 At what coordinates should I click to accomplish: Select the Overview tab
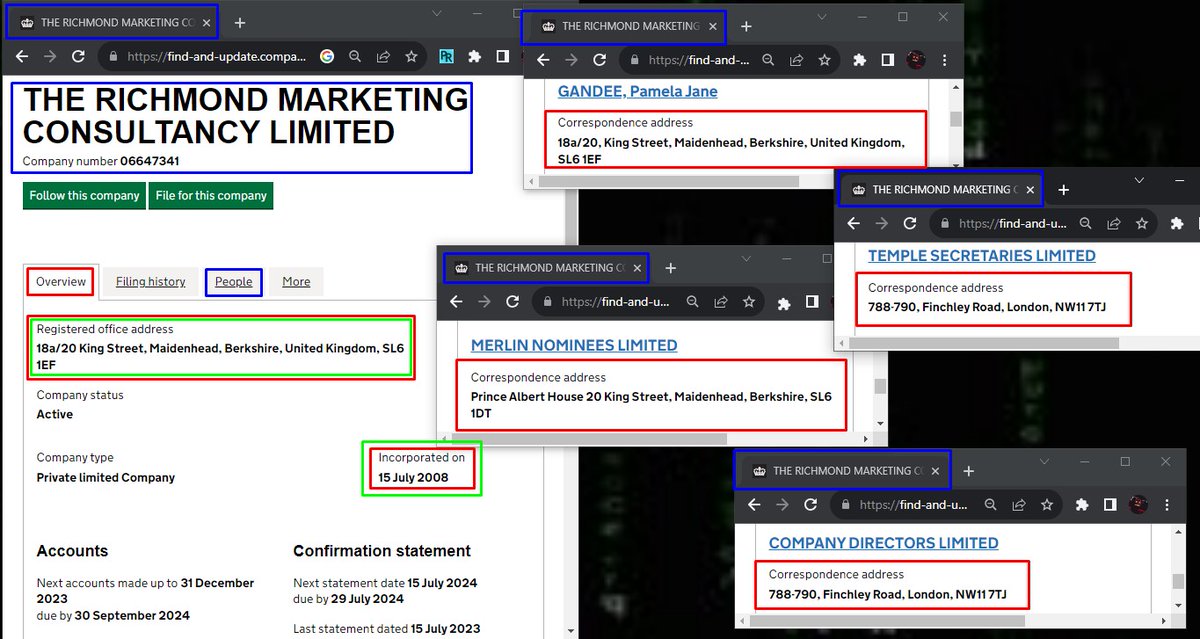(x=61, y=282)
